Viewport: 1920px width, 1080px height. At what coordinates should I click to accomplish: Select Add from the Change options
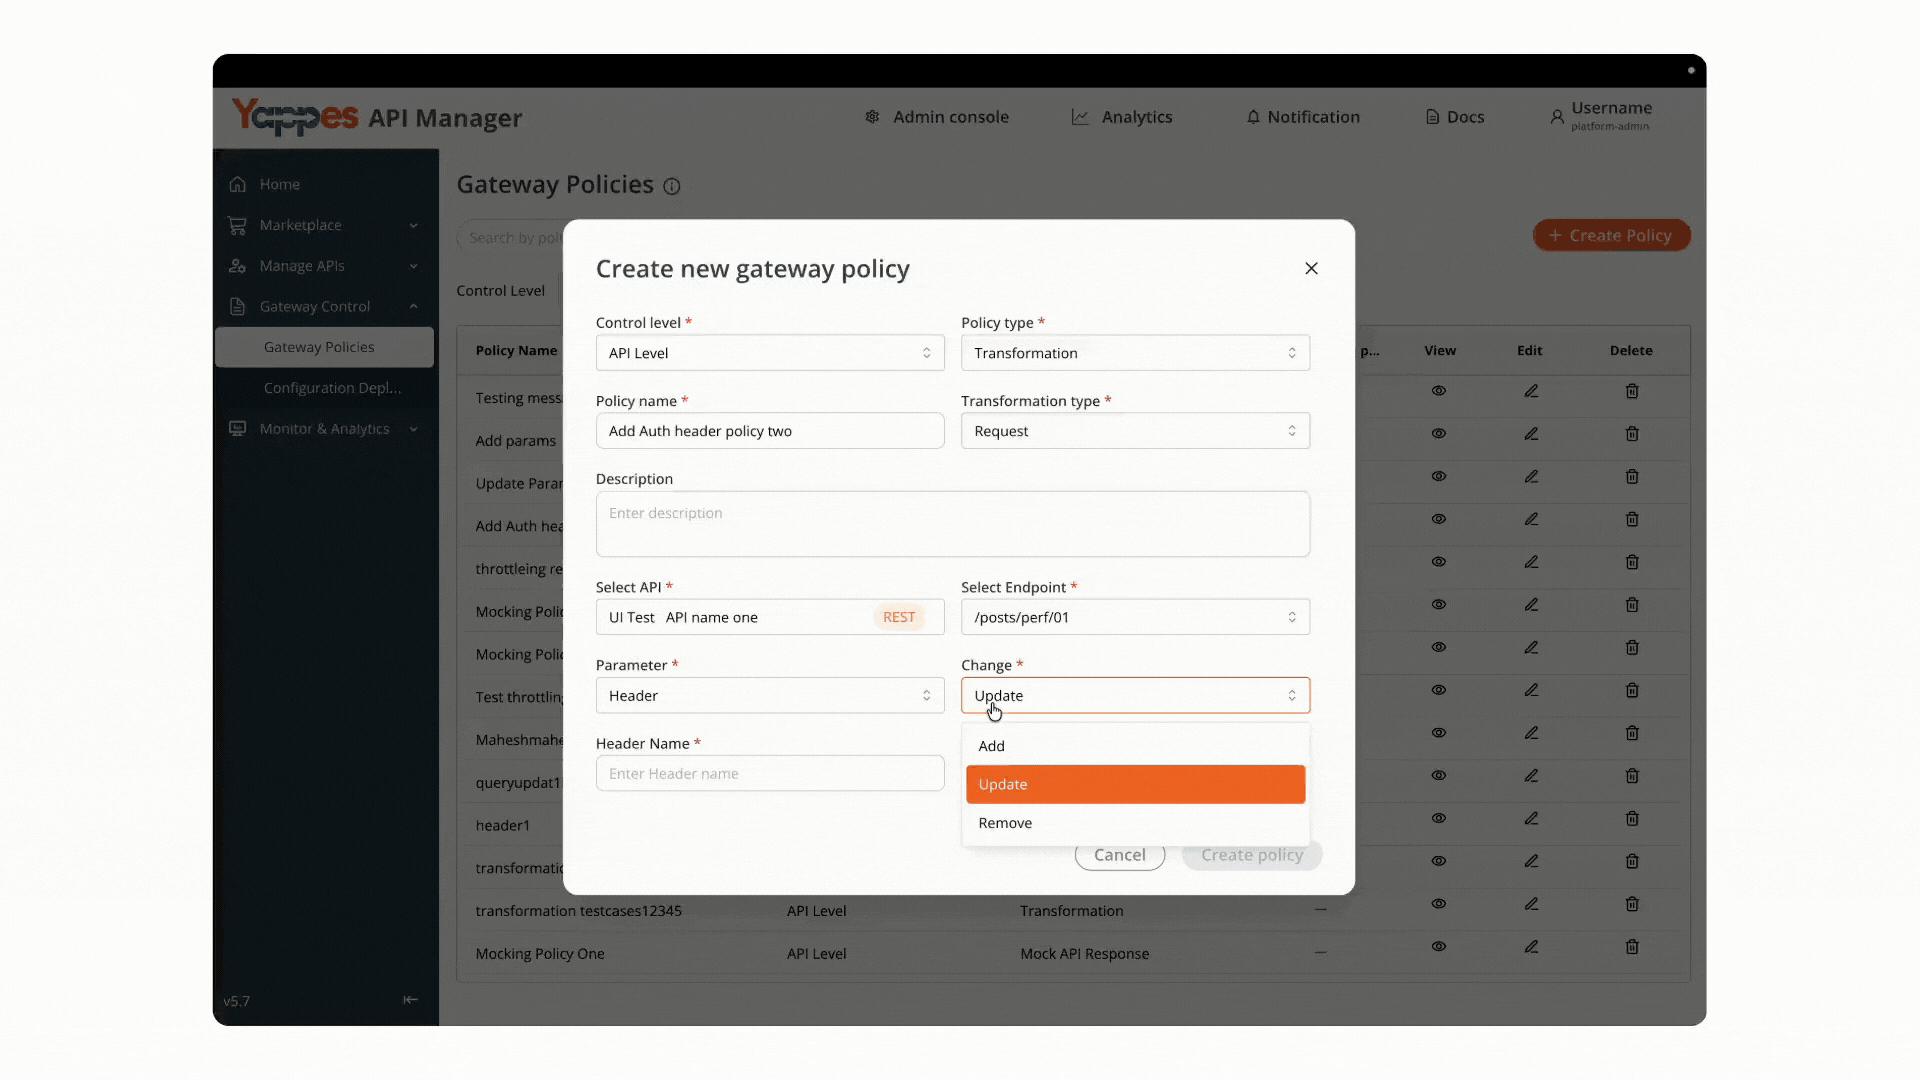click(x=1135, y=746)
